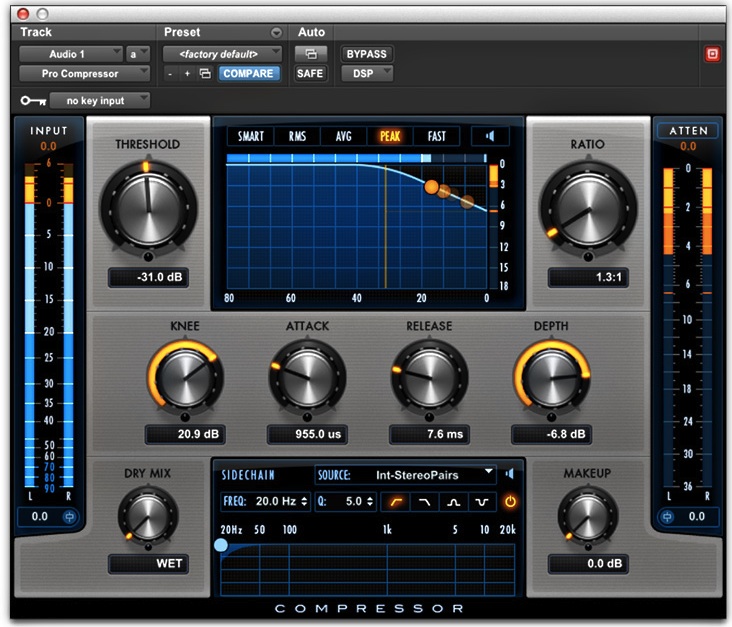Click the Q 5.0 stepper arrows

pyautogui.click(x=370, y=502)
